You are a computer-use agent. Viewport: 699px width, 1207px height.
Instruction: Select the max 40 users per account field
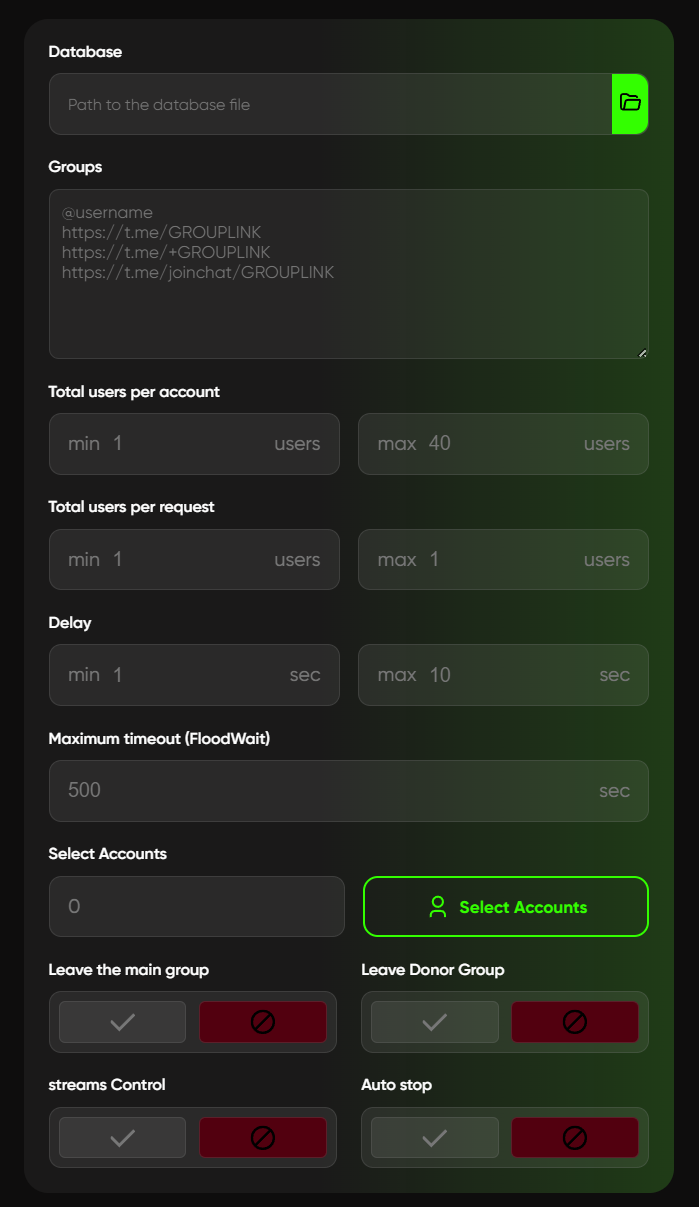[x=503, y=444]
